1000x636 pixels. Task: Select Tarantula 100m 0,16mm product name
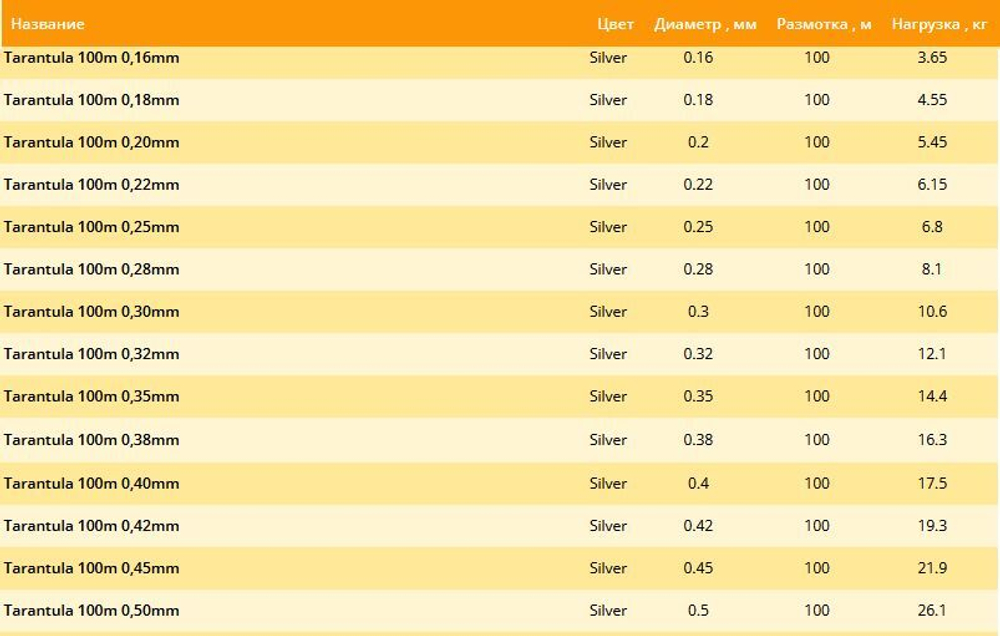pos(91,57)
